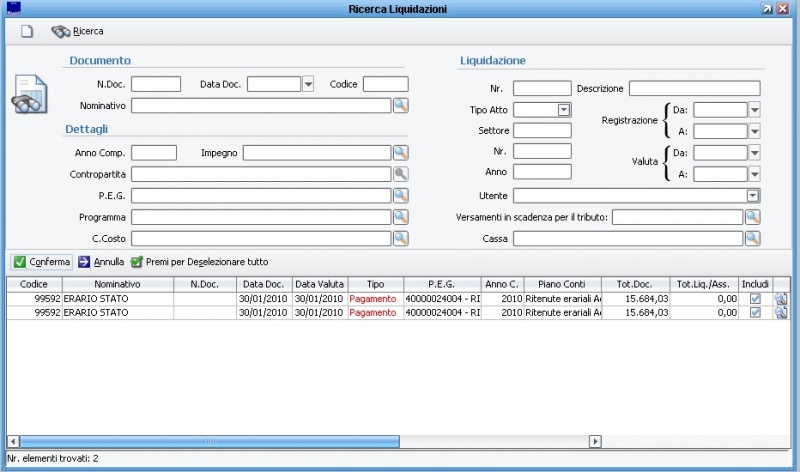This screenshot has width=800, height=472.
Task: Sort by the Nominativo column header
Action: (x=118, y=284)
